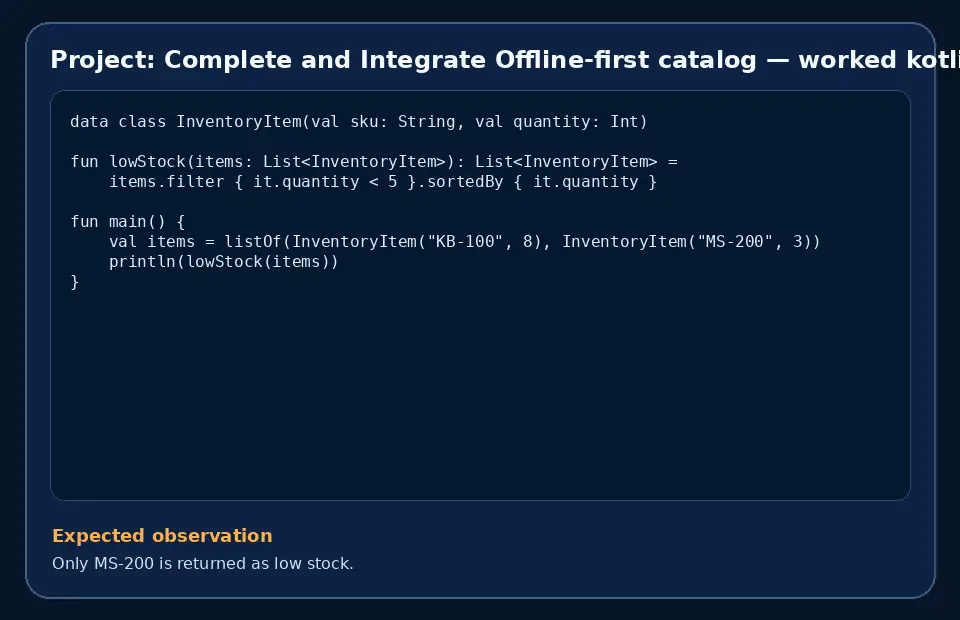Click the println(lowStock(items)) line

click(x=223, y=262)
